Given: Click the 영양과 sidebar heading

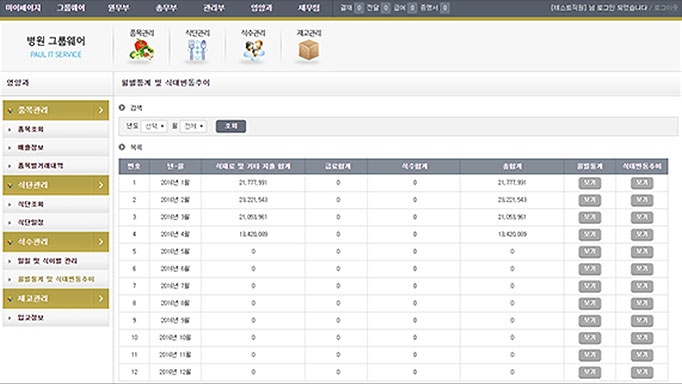Looking at the screenshot, I should tap(18, 83).
